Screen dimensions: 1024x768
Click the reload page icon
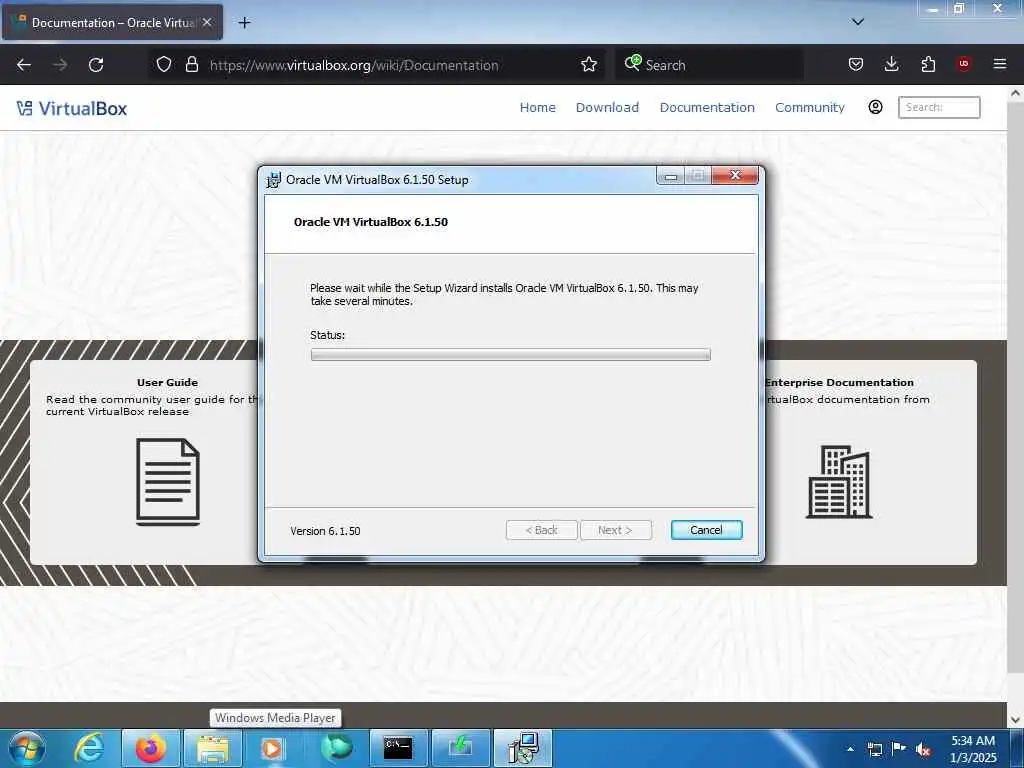pos(96,65)
